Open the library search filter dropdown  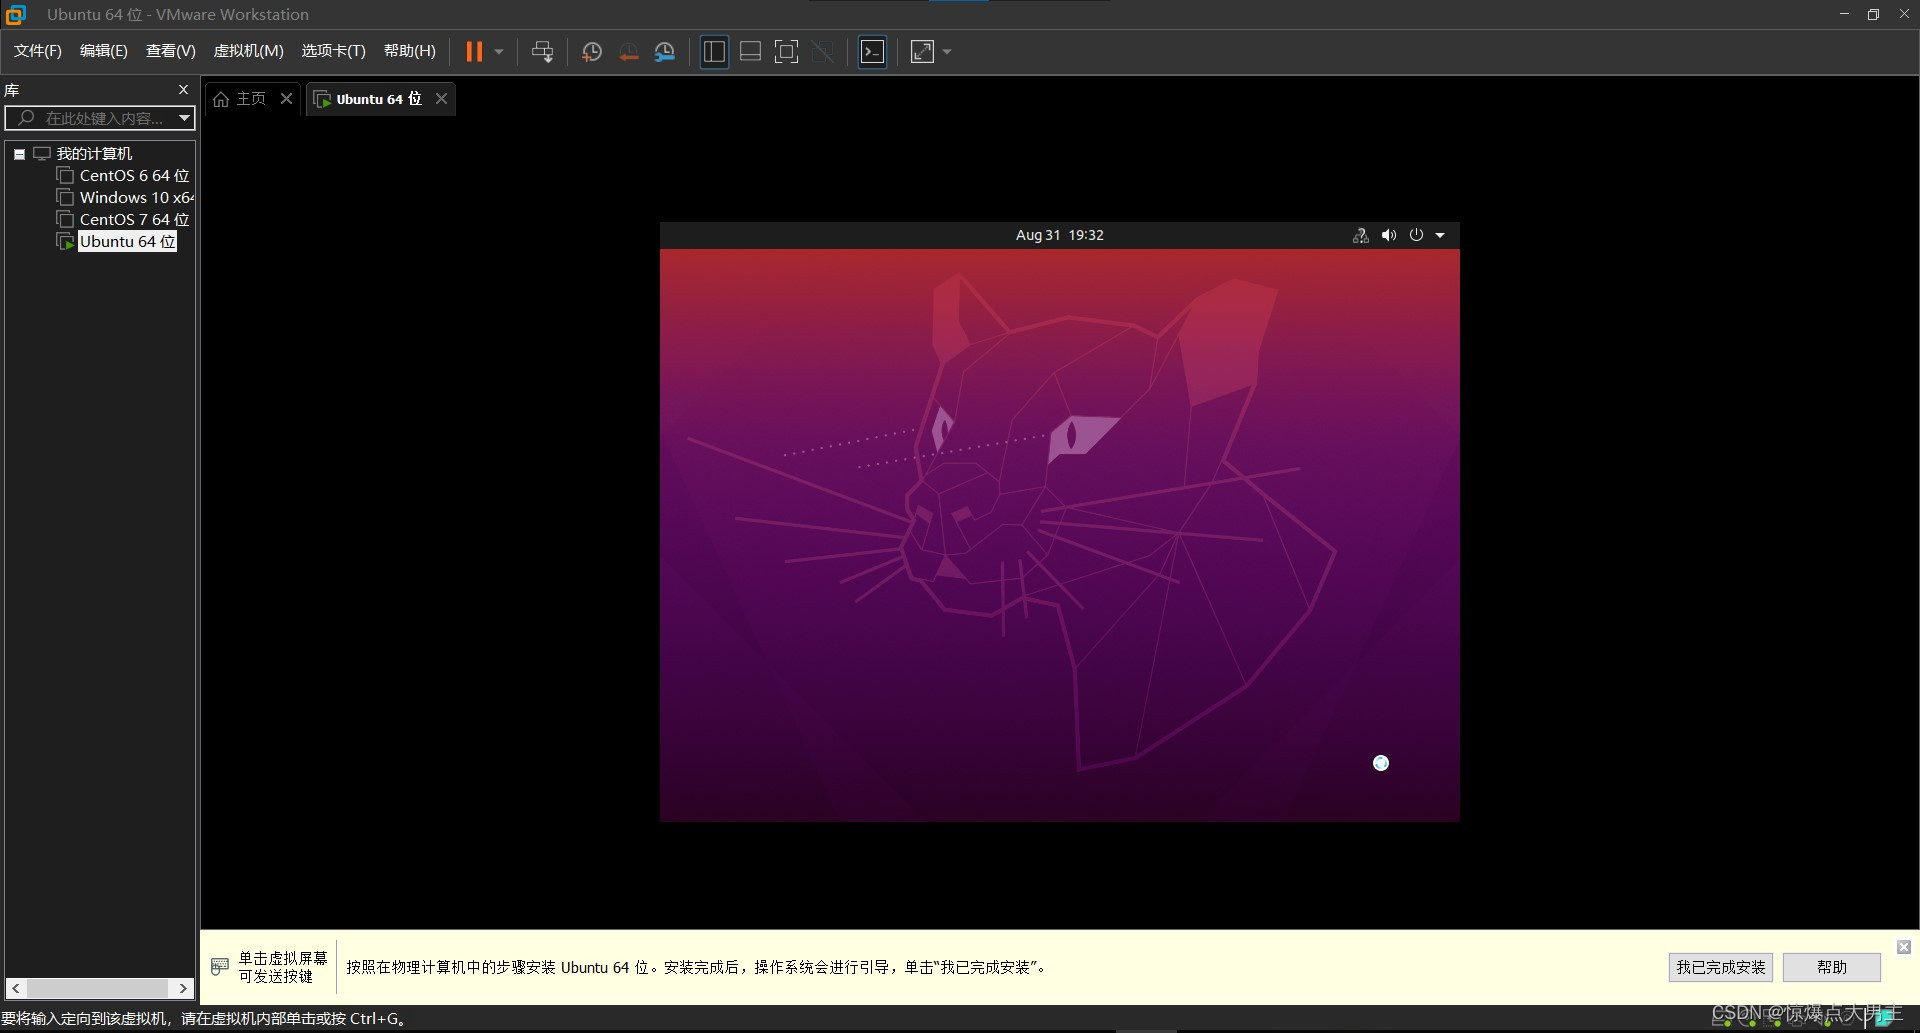pos(184,118)
